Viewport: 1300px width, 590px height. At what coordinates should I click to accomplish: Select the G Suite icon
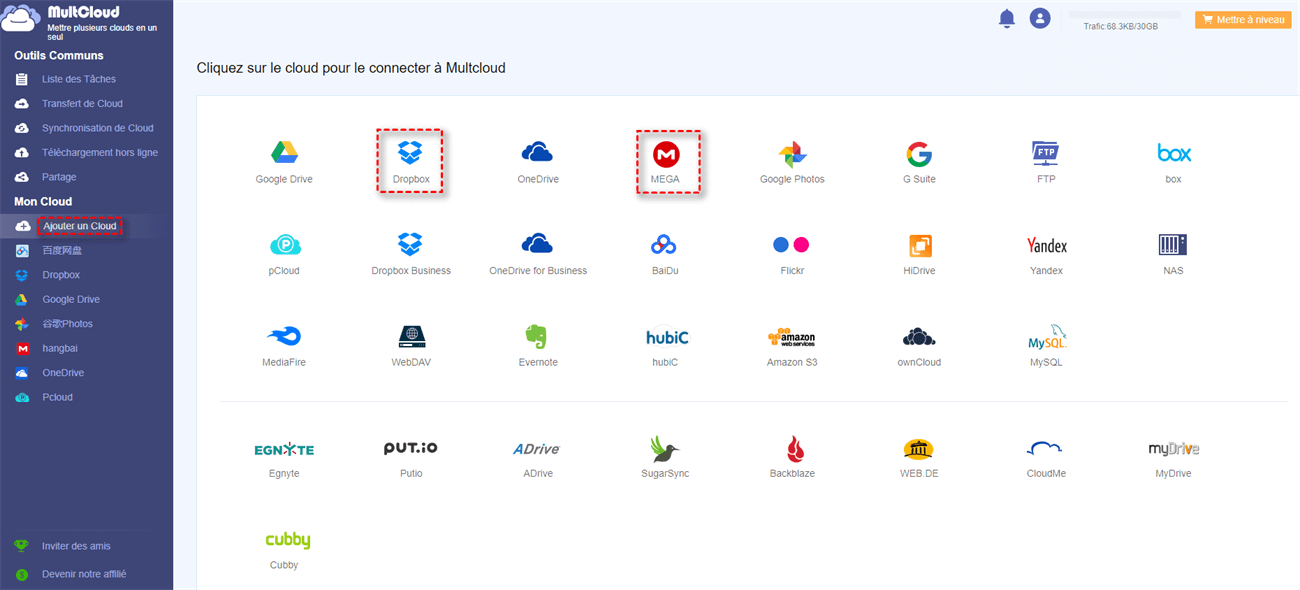[x=919, y=154]
